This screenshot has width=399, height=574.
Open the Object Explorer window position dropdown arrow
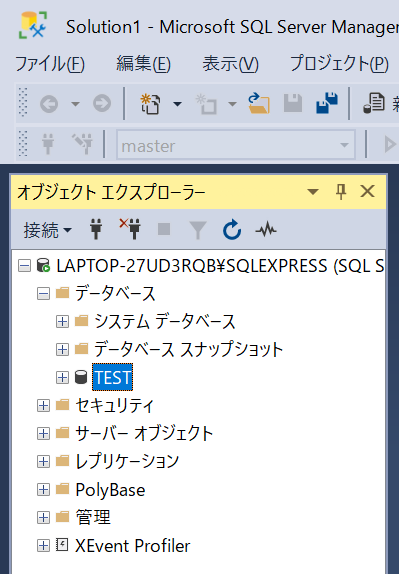(313, 191)
